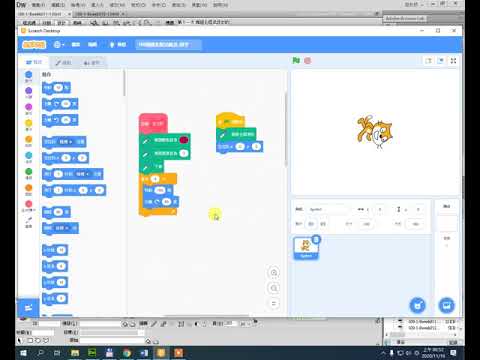Click the Scratch logo in the menu bar
Image resolution: width=480 pixels, height=360 pixels.
tap(34, 44)
